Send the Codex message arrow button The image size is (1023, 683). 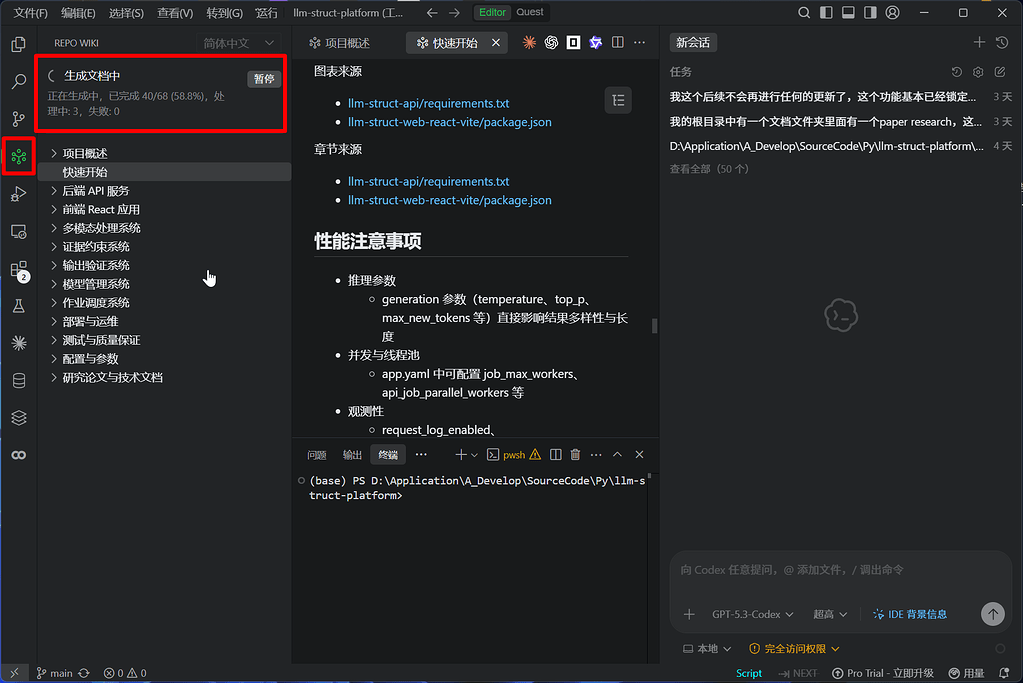click(992, 614)
